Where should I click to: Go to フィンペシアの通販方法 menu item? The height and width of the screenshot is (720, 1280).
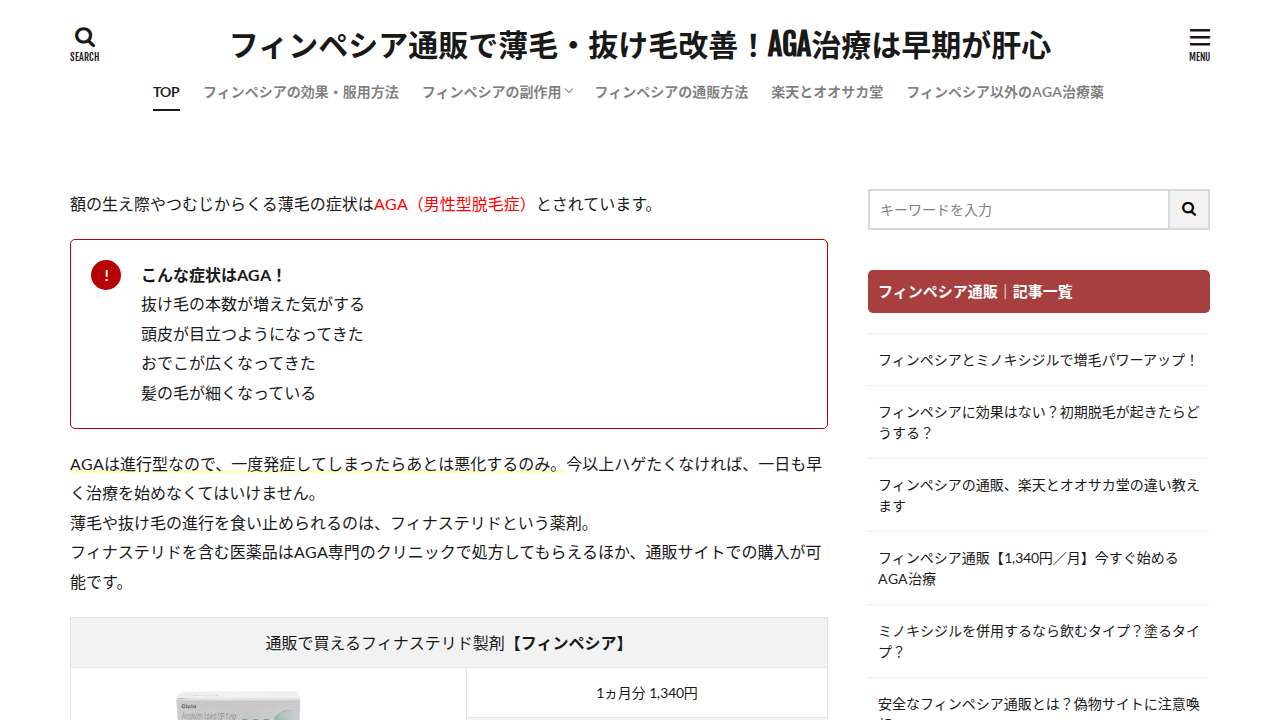671,92
